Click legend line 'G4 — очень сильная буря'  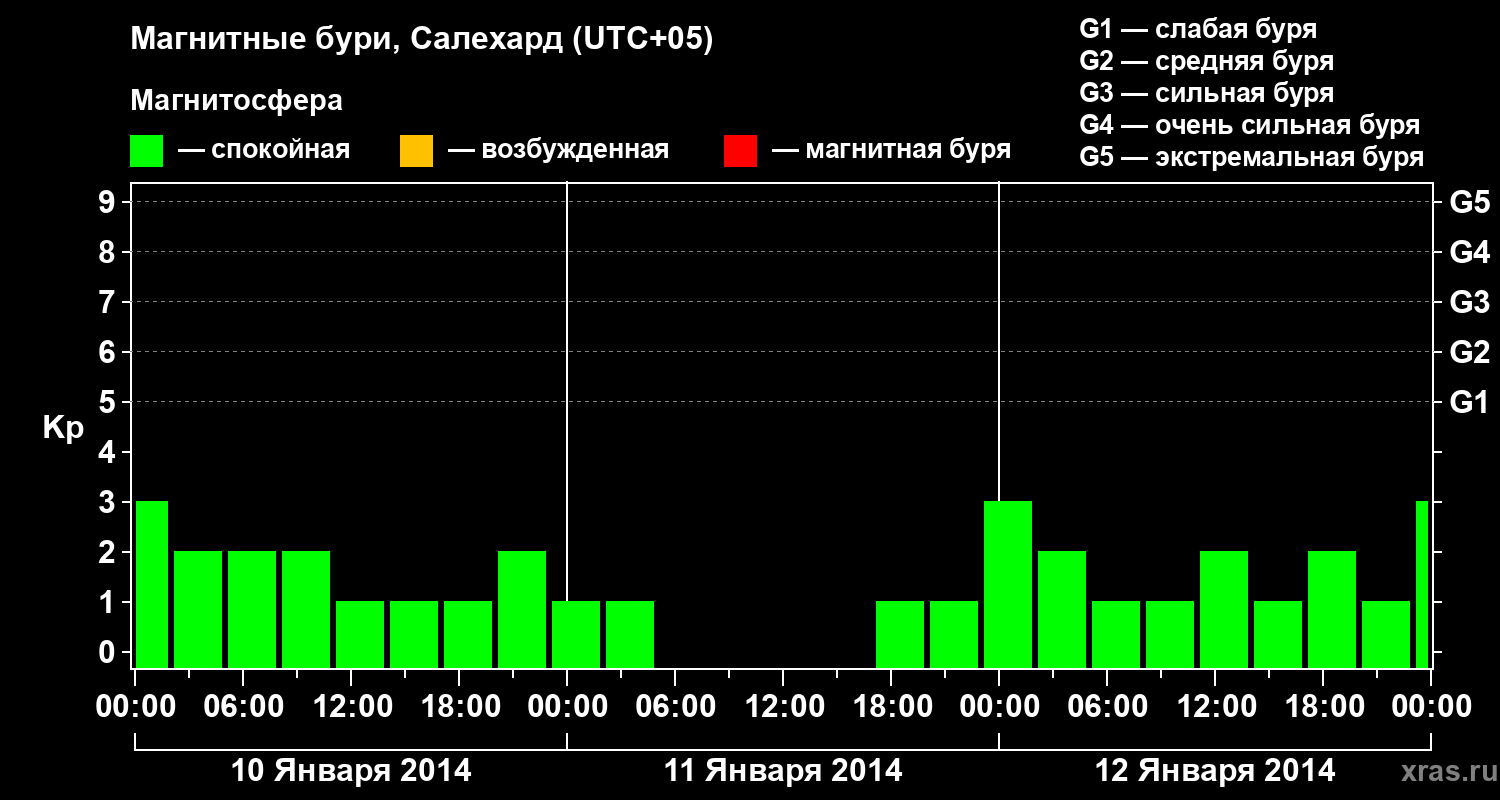click(x=1250, y=125)
